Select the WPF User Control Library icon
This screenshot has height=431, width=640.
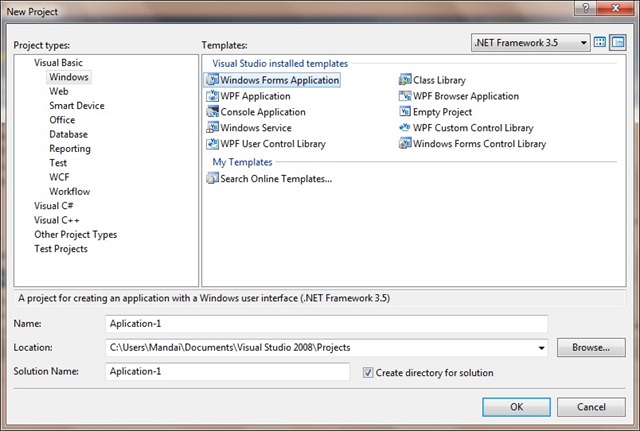(212, 143)
